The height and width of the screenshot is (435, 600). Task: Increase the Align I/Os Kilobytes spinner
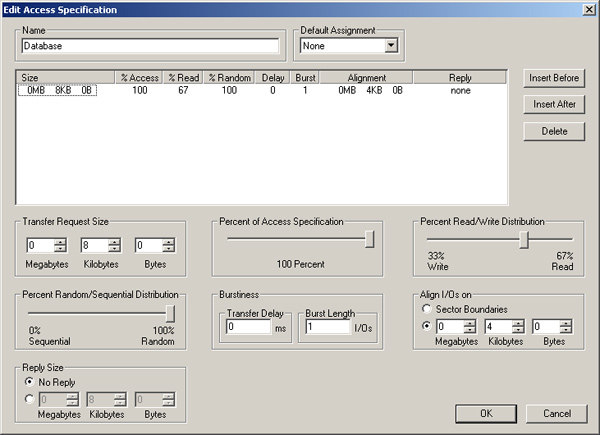518,321
